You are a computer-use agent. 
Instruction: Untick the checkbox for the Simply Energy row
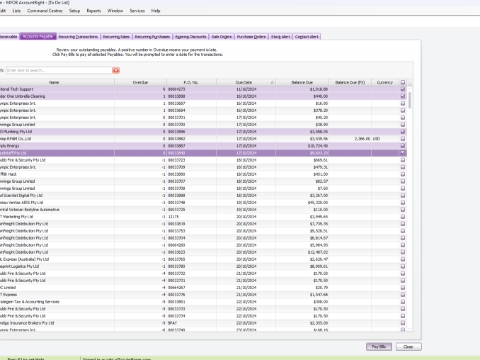pyautogui.click(x=403, y=146)
